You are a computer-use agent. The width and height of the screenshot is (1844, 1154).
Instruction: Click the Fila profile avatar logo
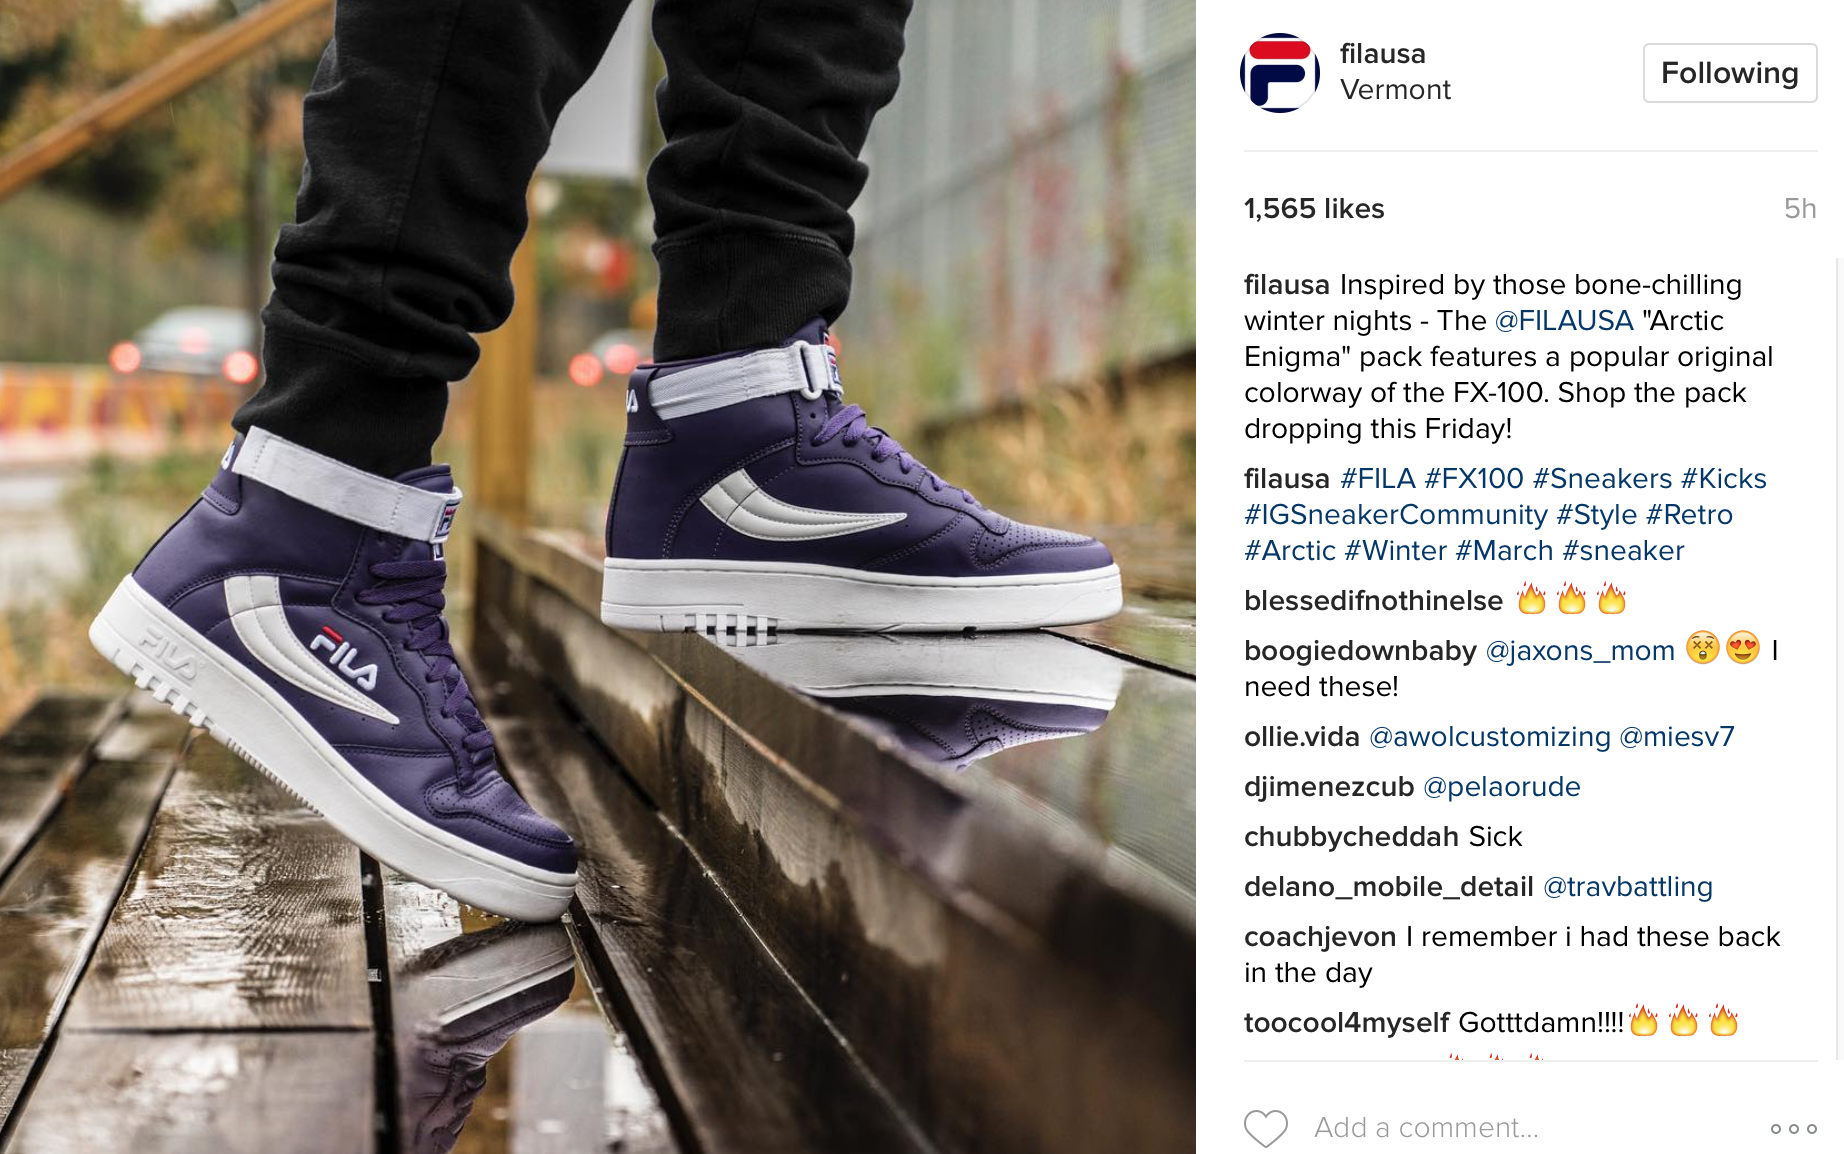1280,73
